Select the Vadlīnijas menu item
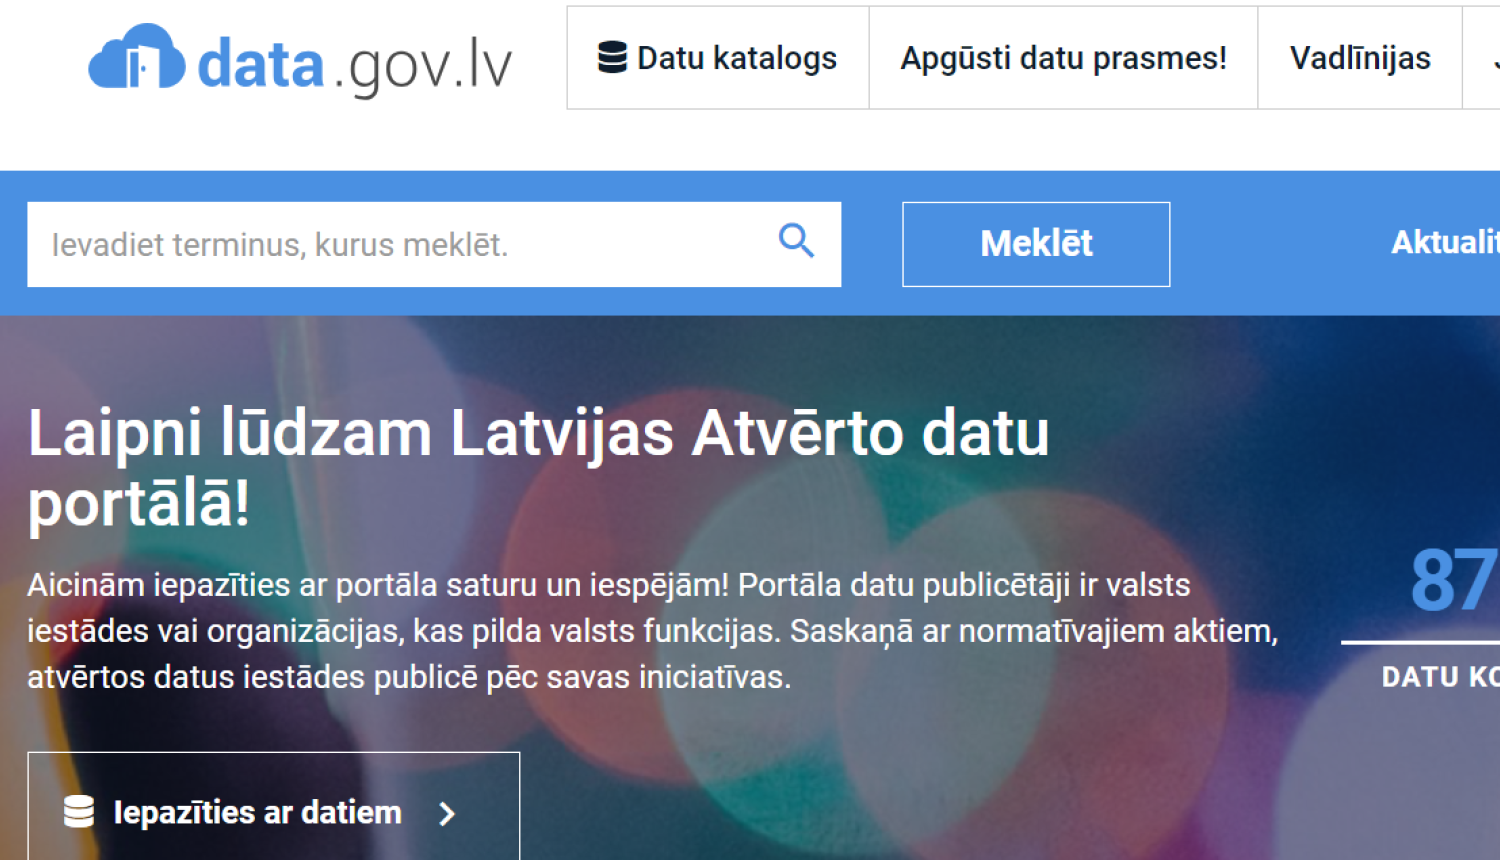1500x860 pixels. tap(1360, 58)
